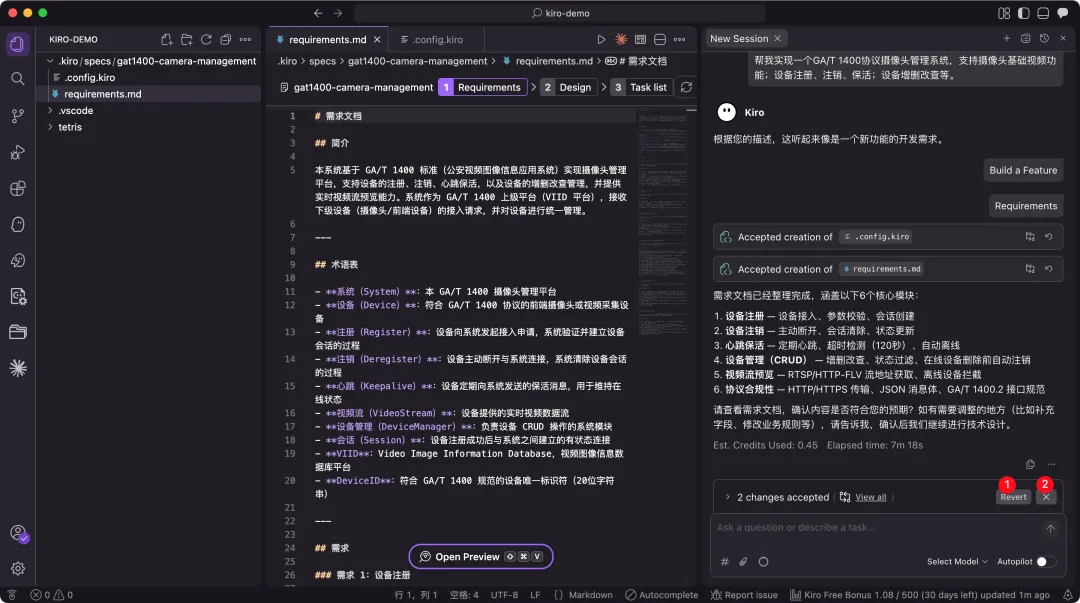Open the Manage settings gear
1080x603 pixels.
click(17, 568)
